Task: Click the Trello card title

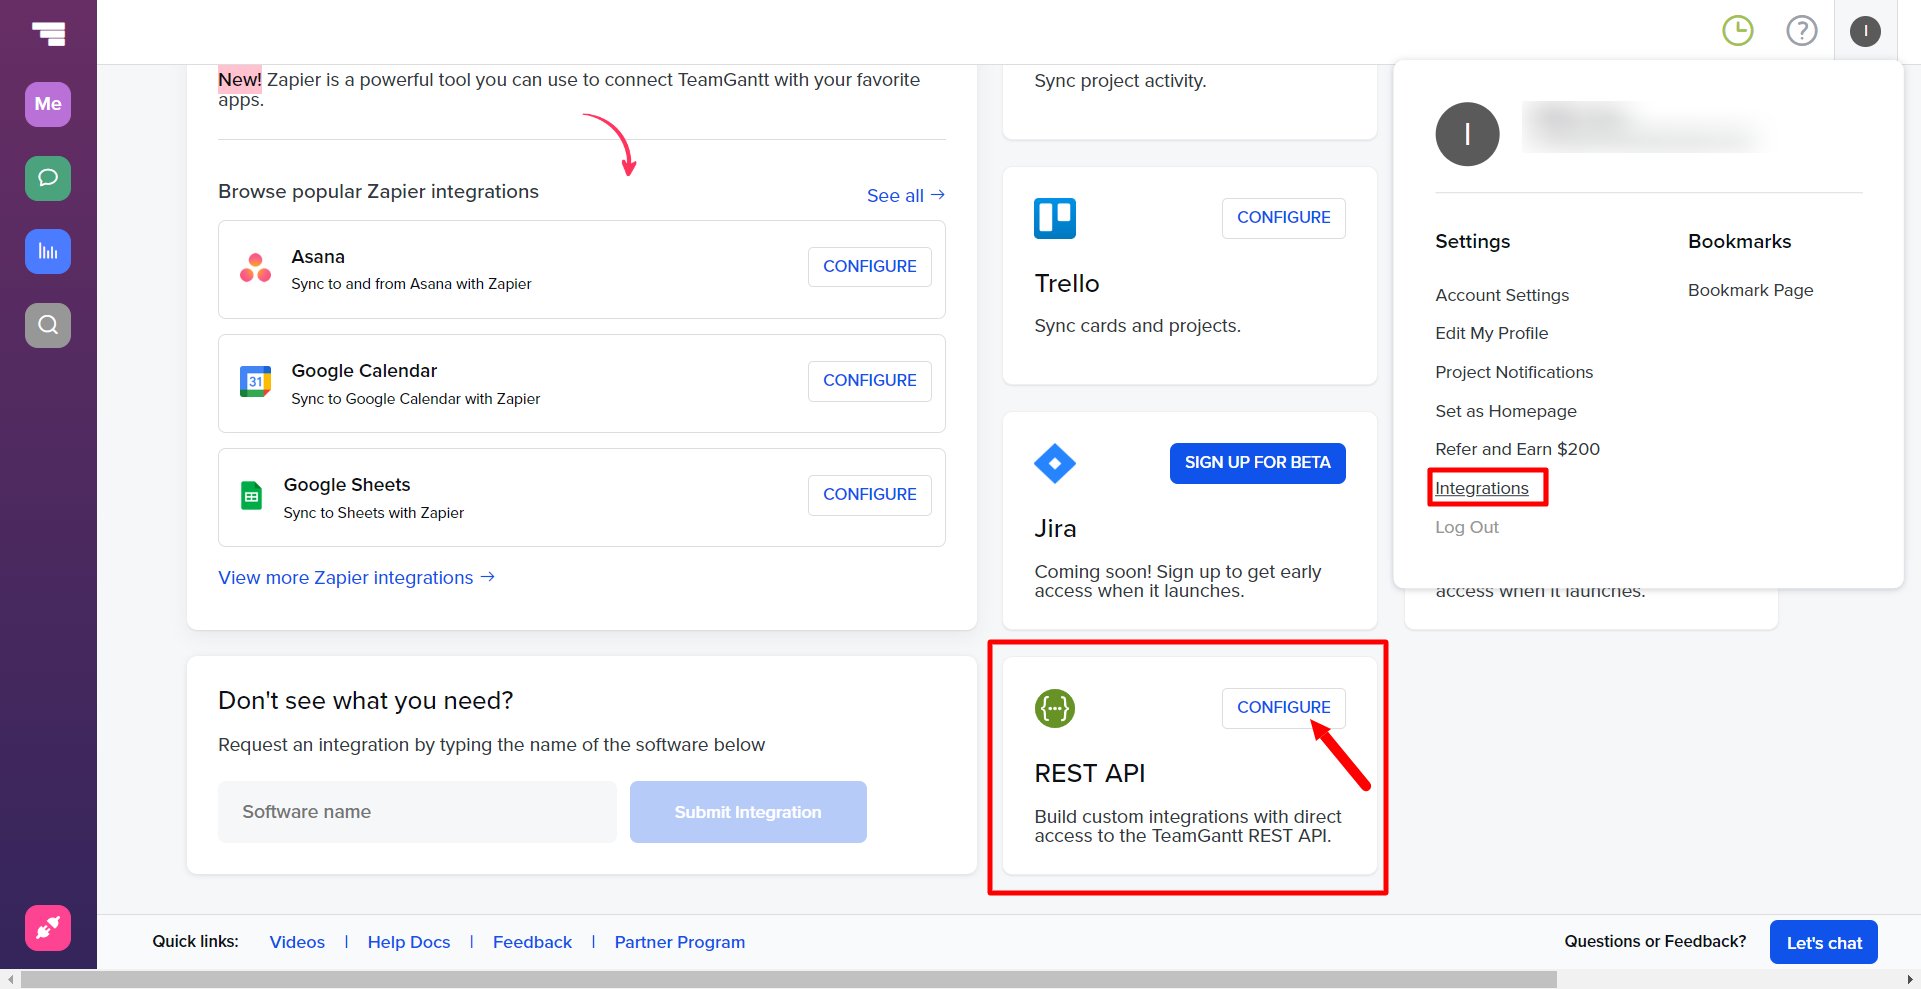Action: click(x=1067, y=283)
